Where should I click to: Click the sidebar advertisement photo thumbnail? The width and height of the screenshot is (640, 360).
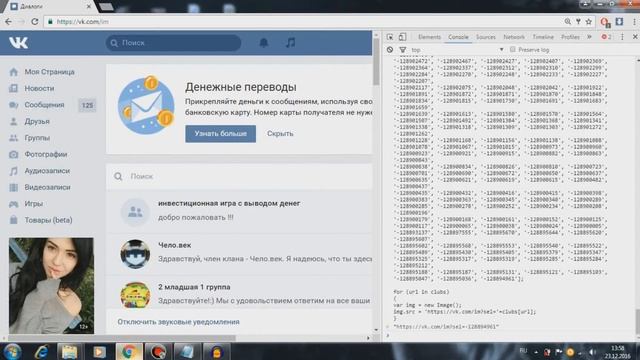(51, 286)
